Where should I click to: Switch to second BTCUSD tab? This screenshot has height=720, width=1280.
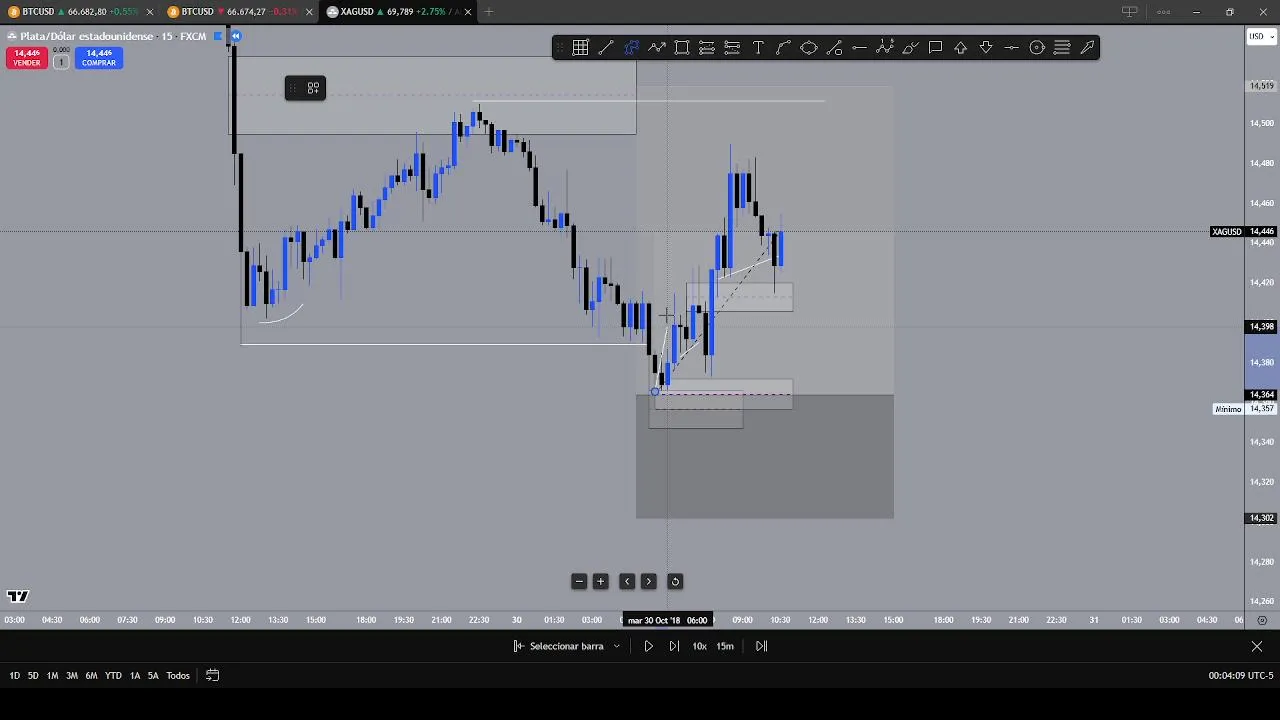click(240, 12)
